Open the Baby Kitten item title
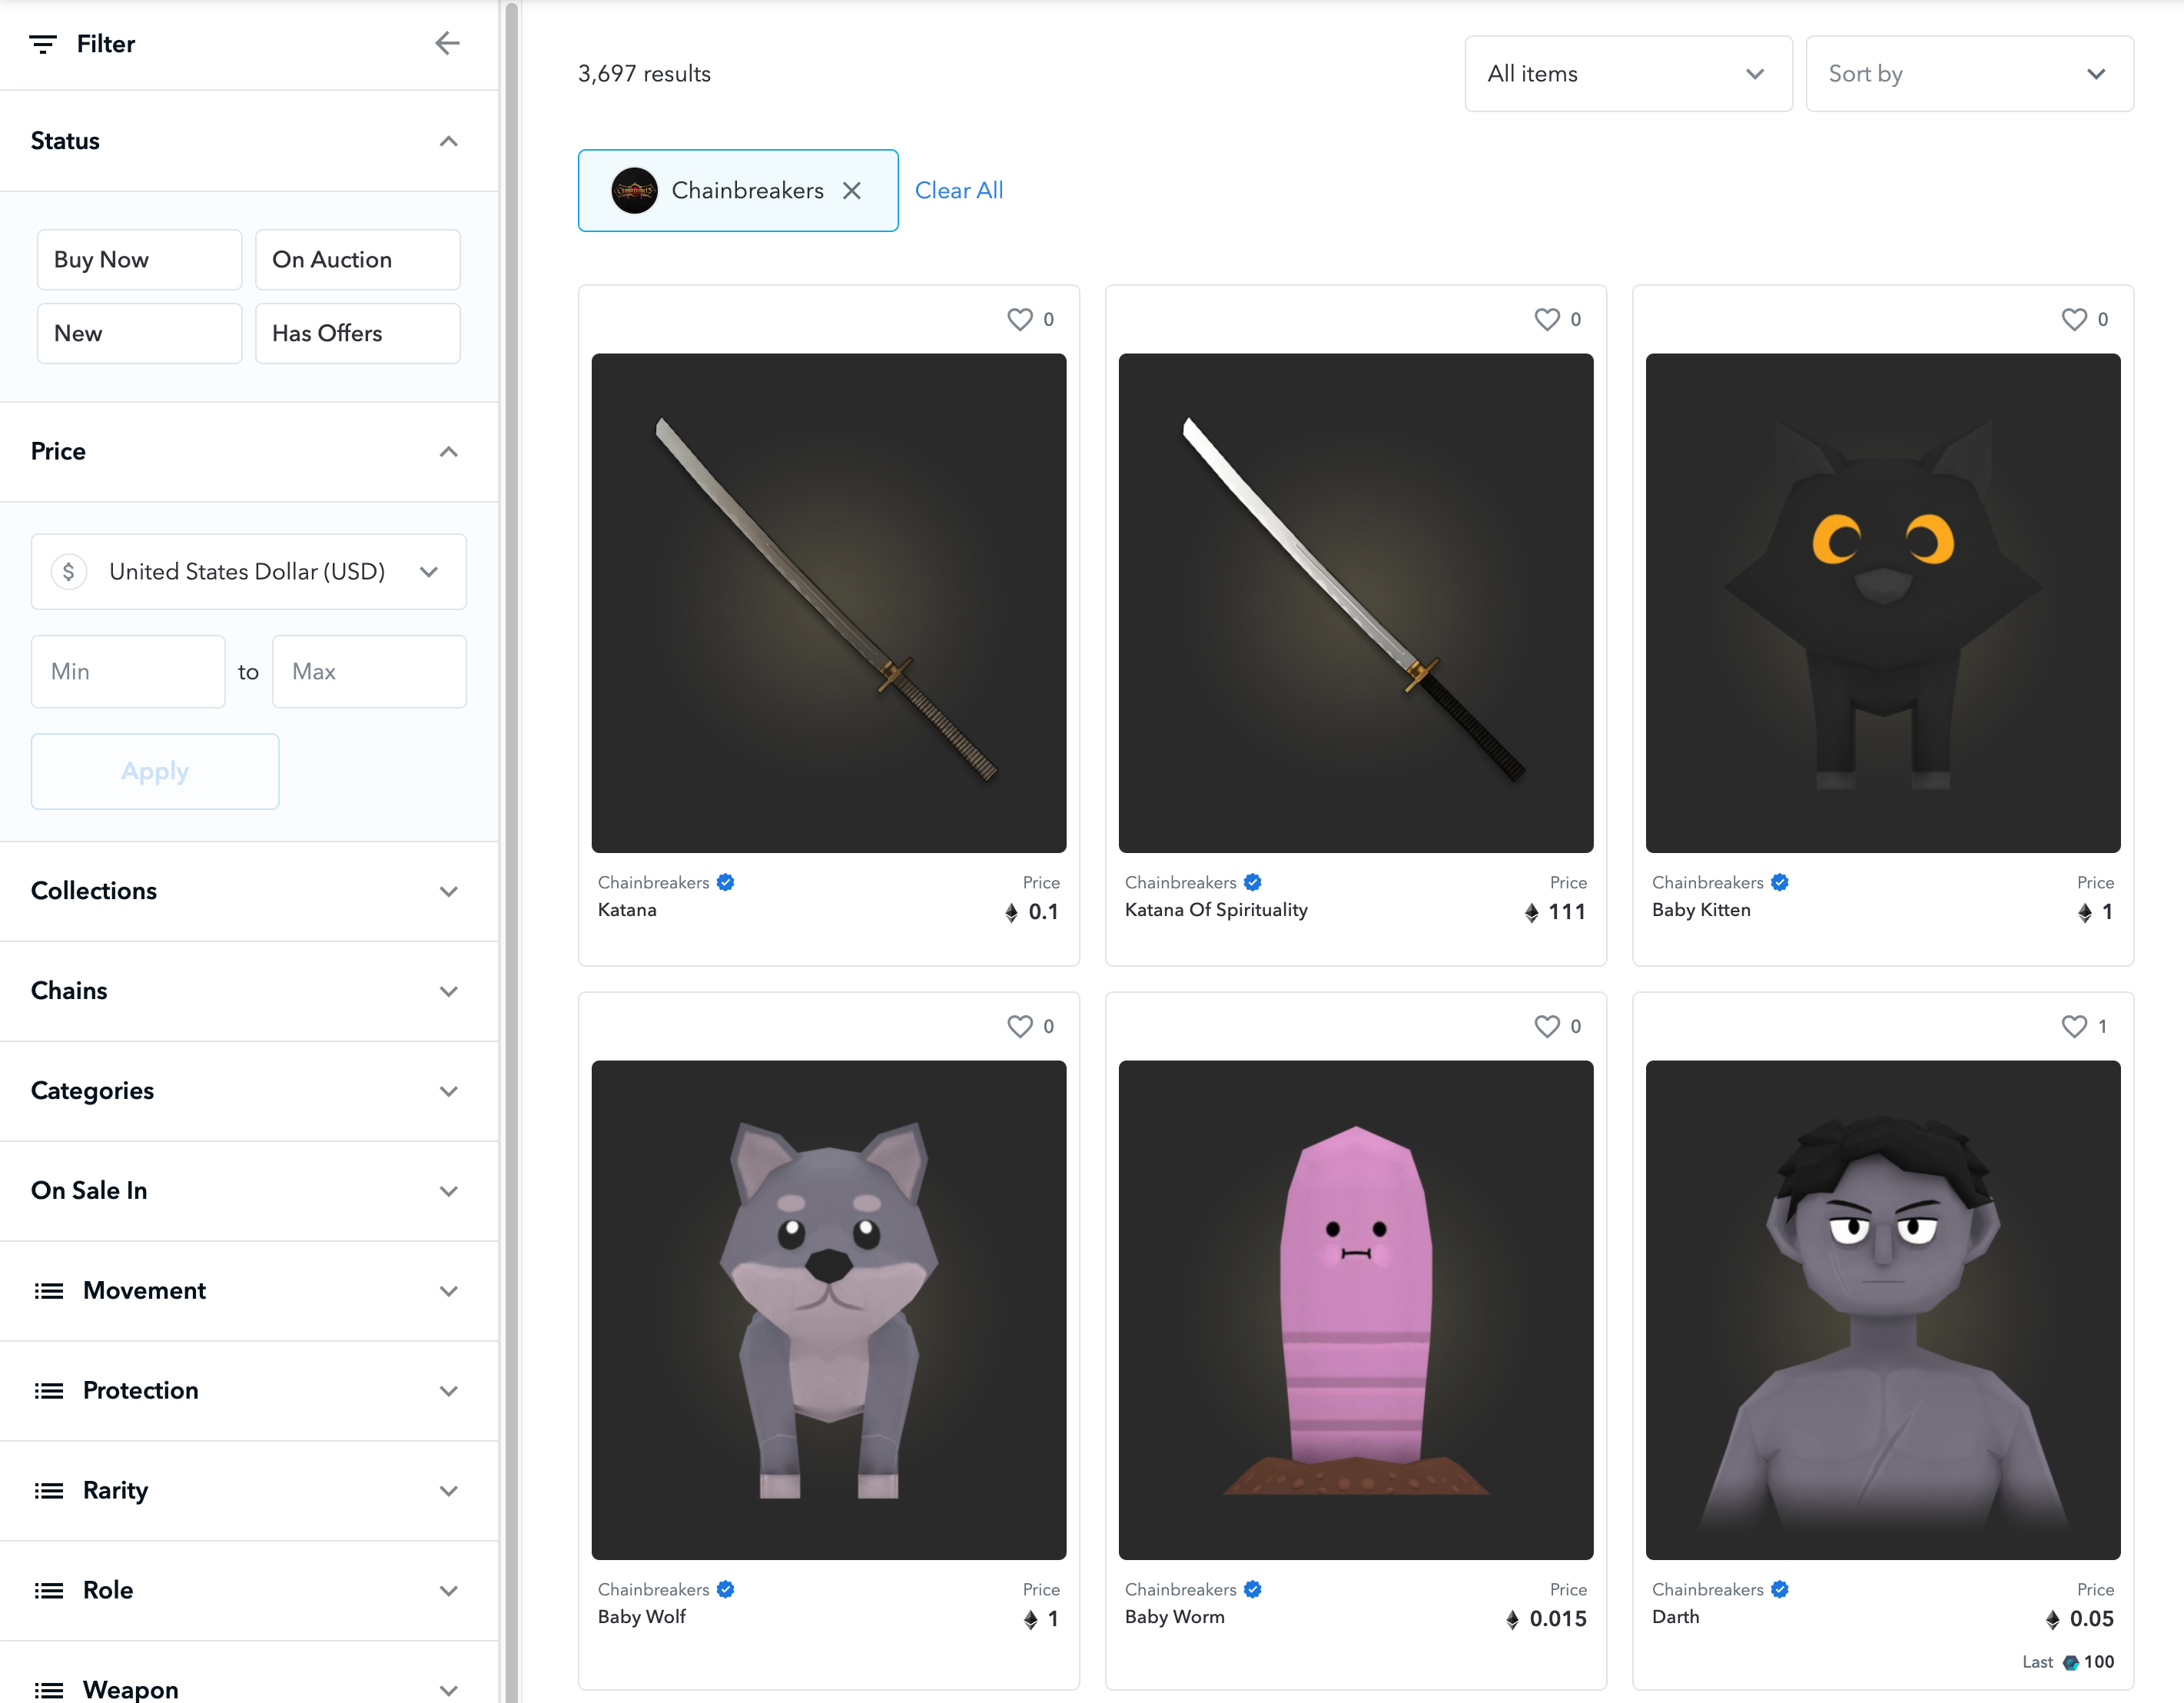This screenshot has width=2184, height=1703. [1701, 910]
